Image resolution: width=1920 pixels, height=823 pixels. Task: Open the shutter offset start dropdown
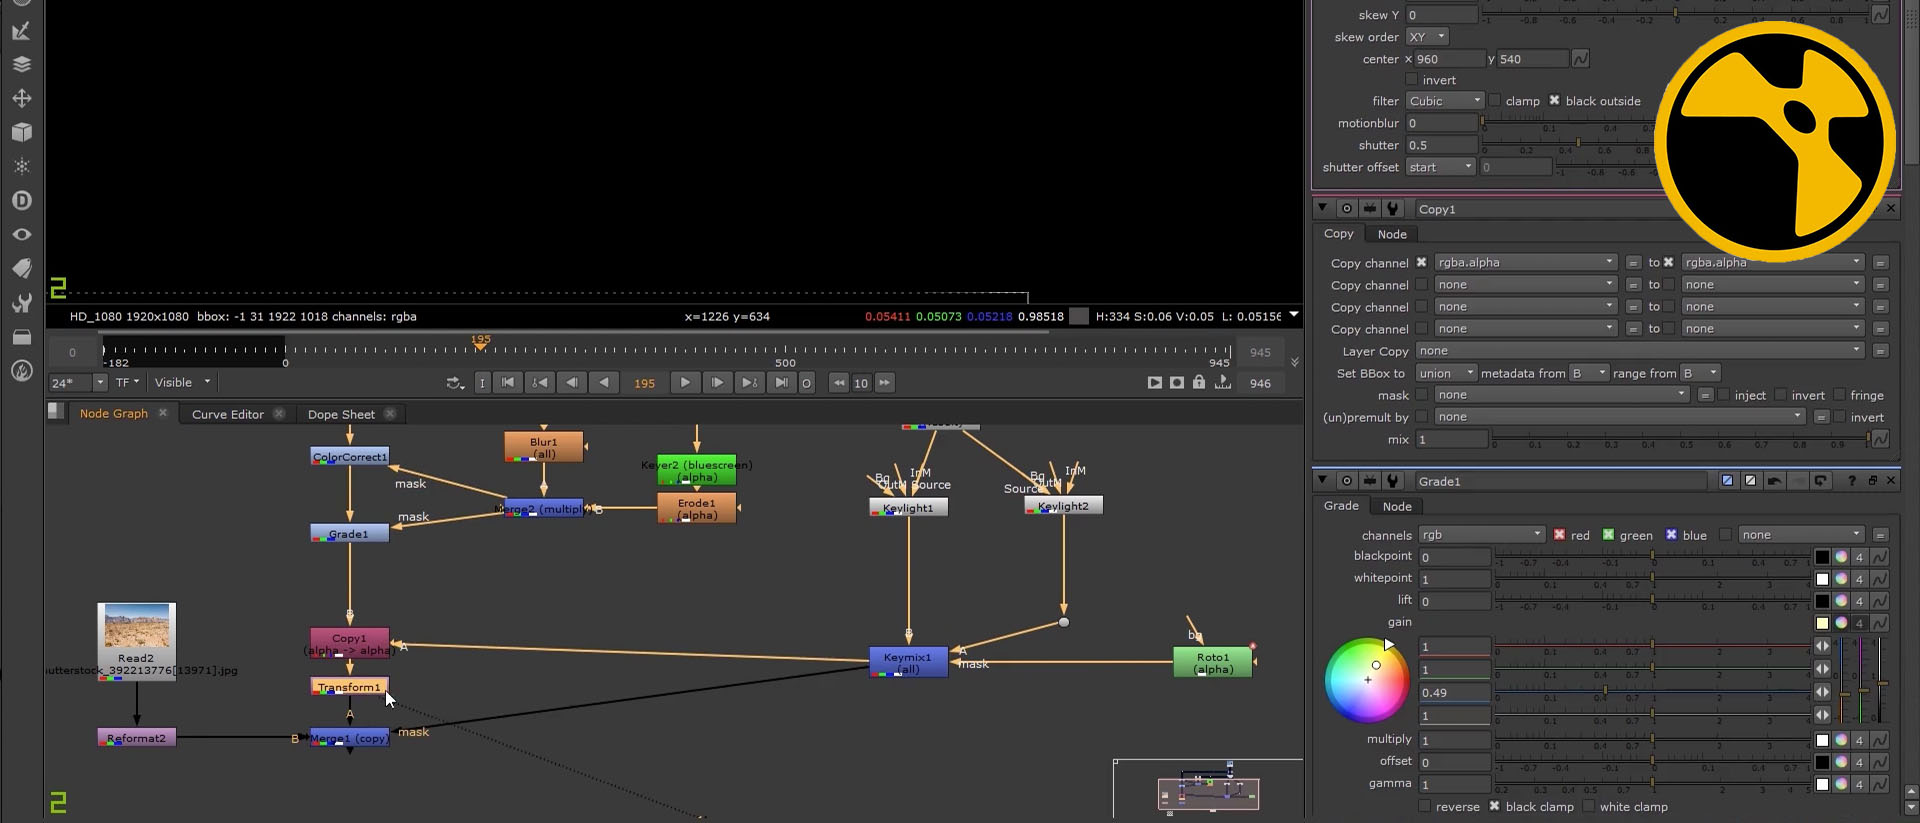coord(1441,167)
